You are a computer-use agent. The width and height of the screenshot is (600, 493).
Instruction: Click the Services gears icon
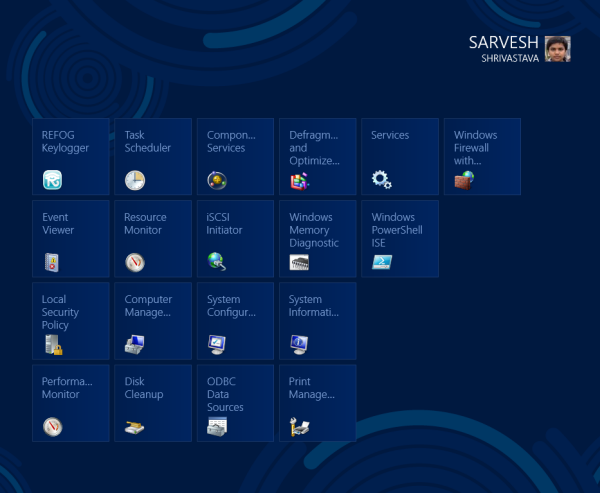382,180
